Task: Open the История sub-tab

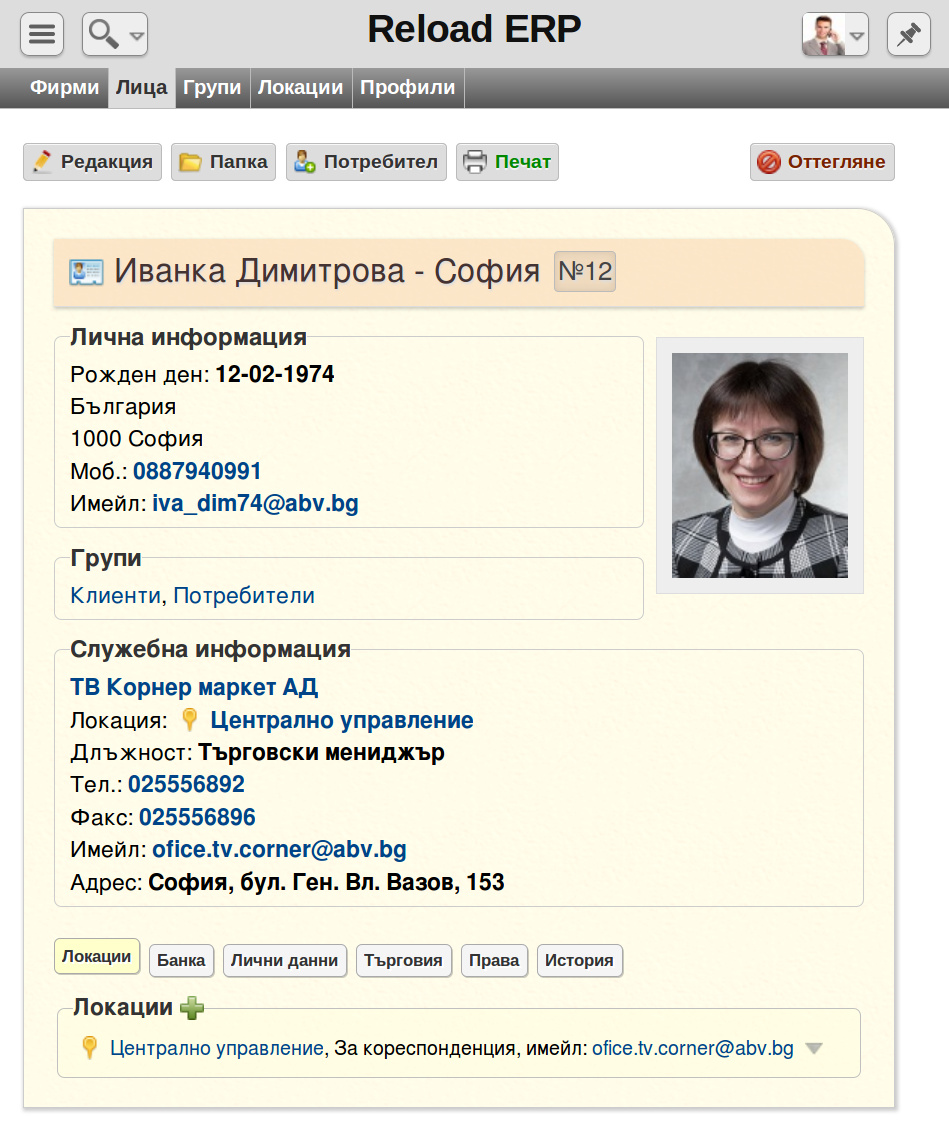Action: point(579,961)
